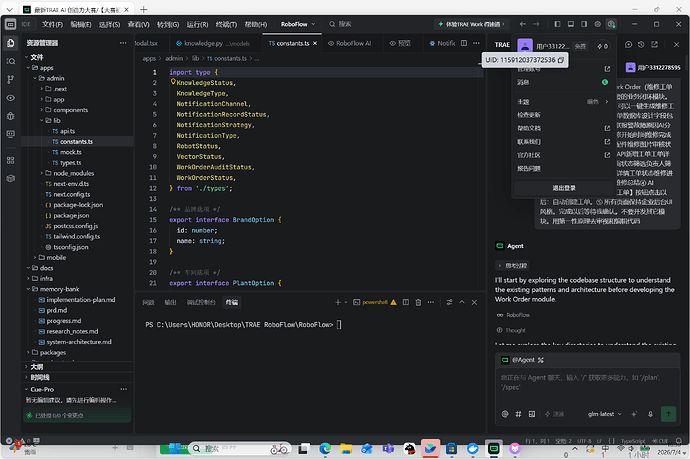This screenshot has height=459, width=690.
Task: Click the 退出登录 logout button
Action: point(564,188)
